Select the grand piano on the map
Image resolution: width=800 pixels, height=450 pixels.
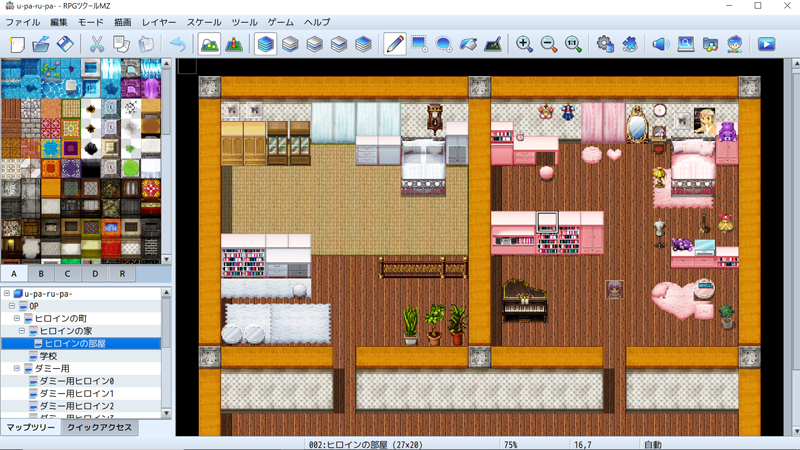(524, 301)
